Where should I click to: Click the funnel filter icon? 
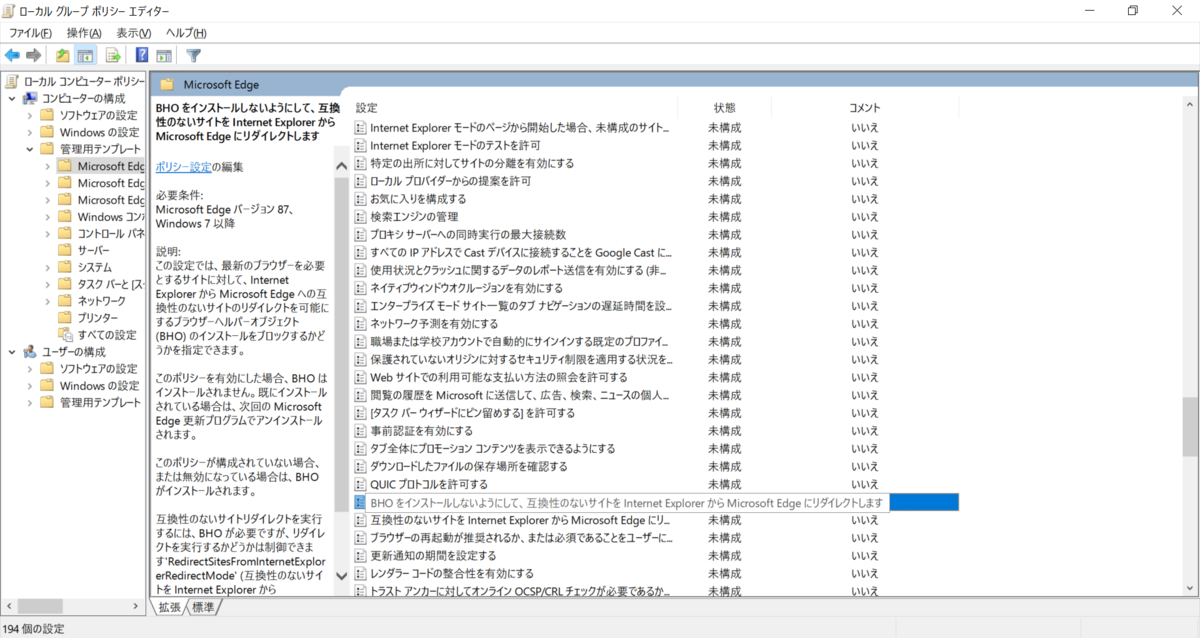coord(194,55)
